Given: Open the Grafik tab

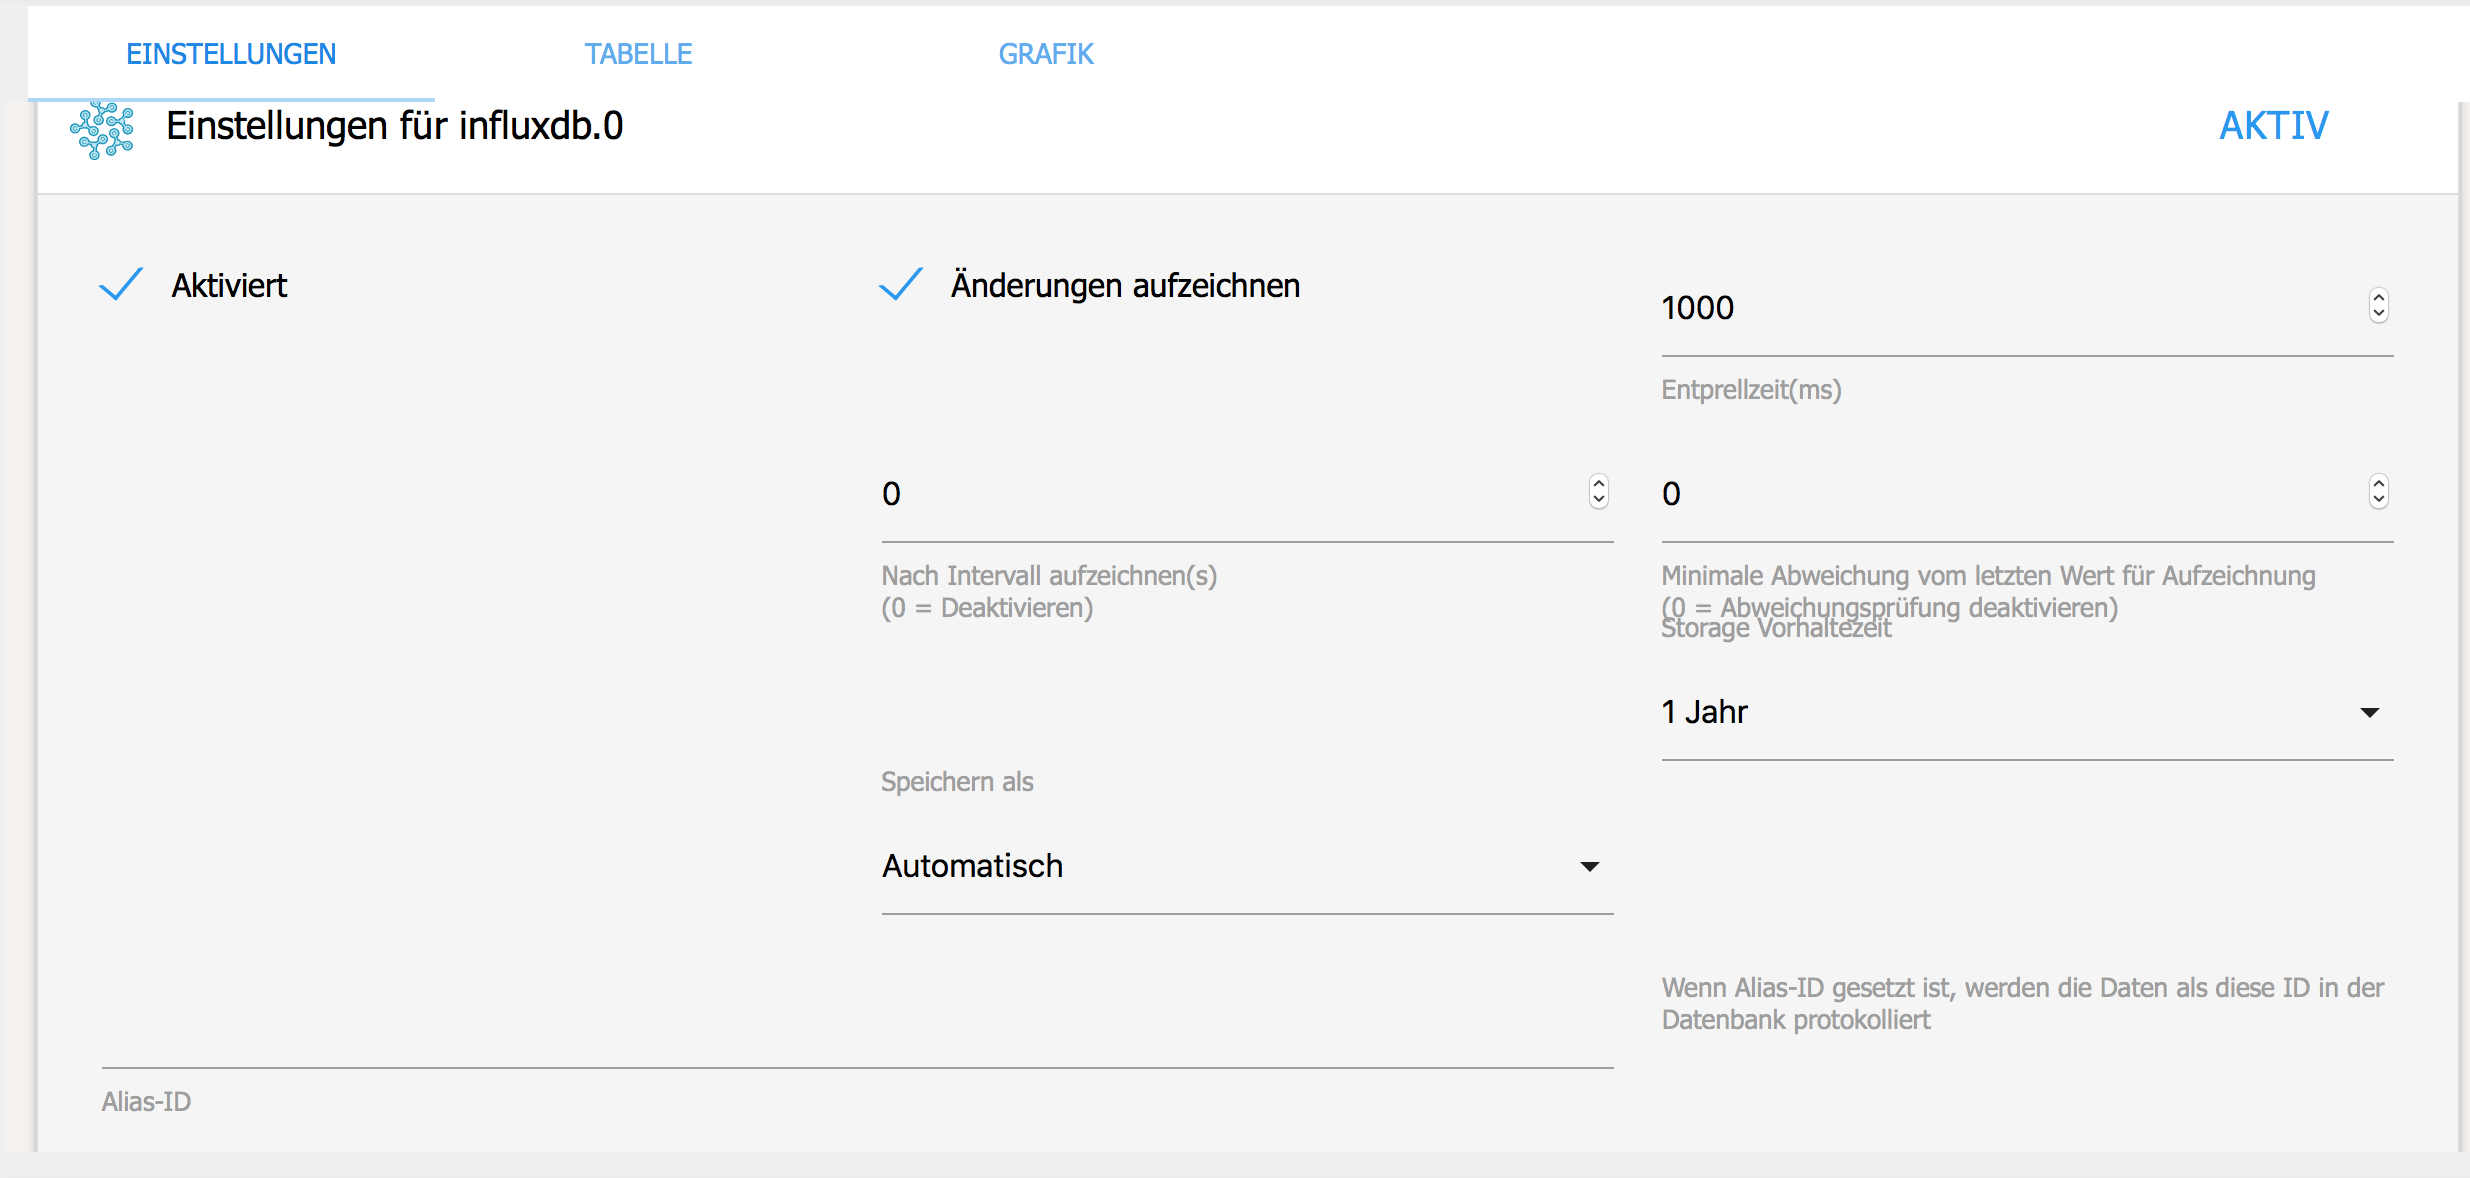Looking at the screenshot, I should tap(1045, 54).
